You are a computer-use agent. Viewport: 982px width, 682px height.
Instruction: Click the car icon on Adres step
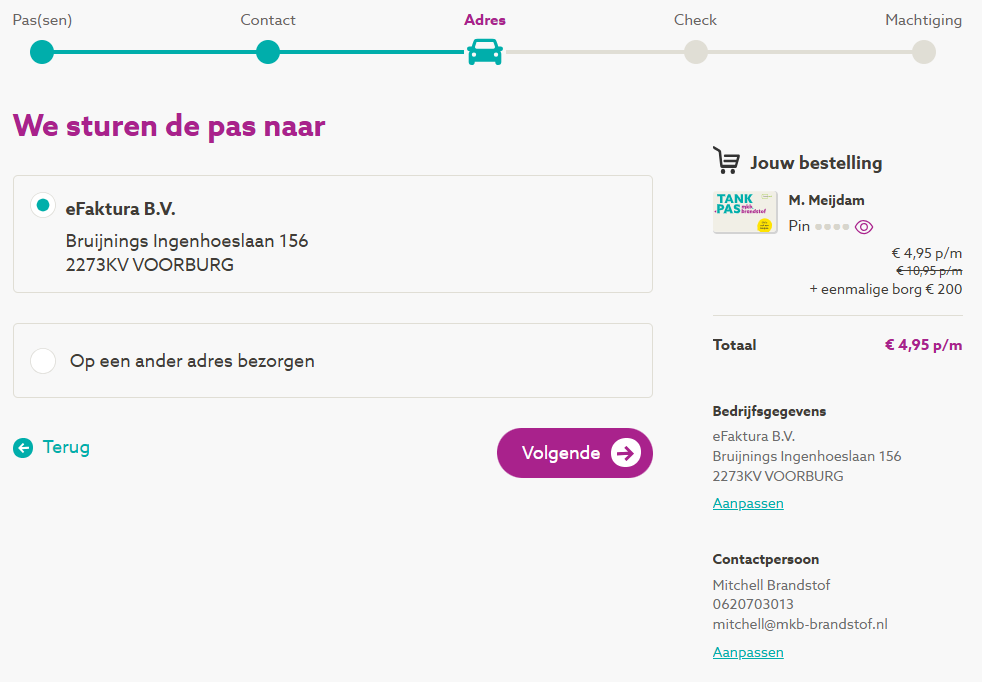coord(485,52)
